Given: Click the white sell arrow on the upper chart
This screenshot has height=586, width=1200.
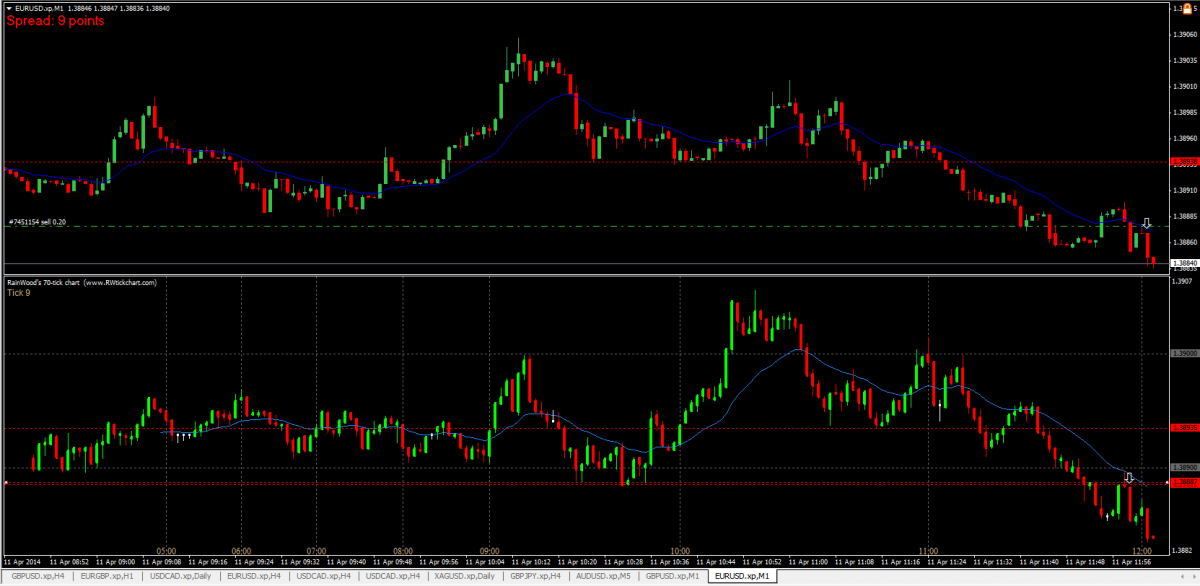Looking at the screenshot, I should [x=1147, y=223].
